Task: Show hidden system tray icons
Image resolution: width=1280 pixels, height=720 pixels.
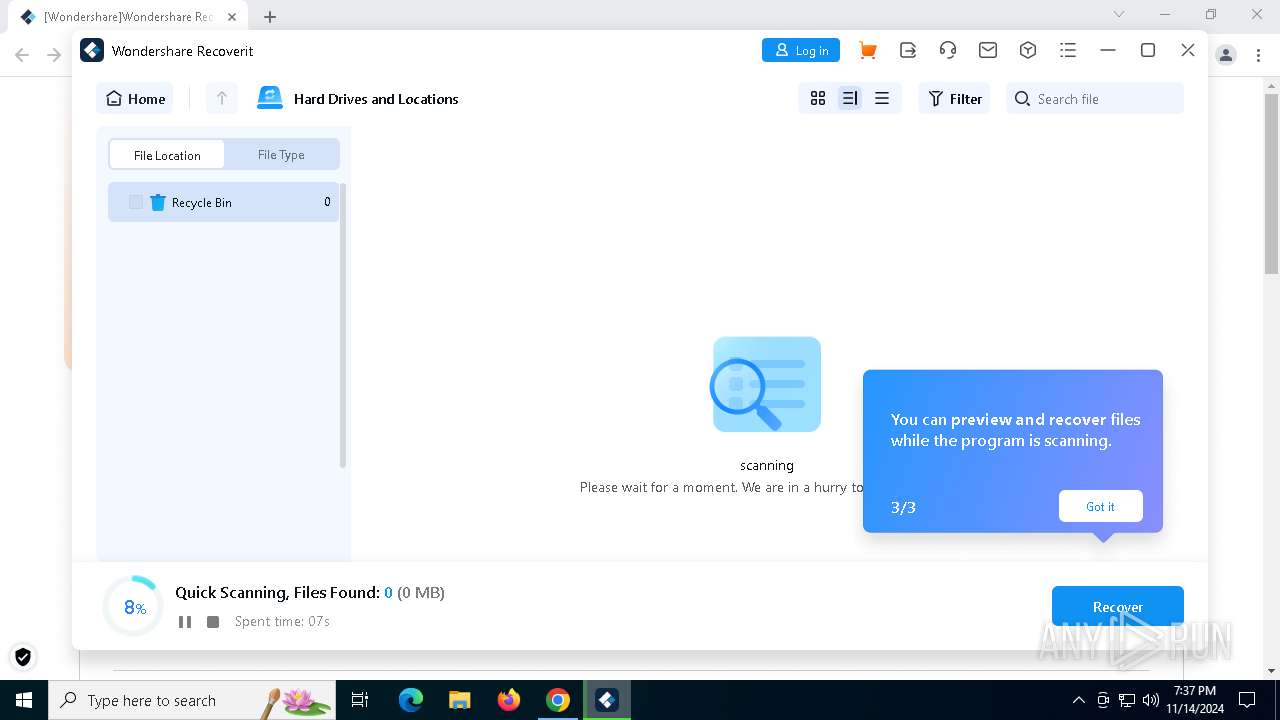Action: click(1078, 700)
